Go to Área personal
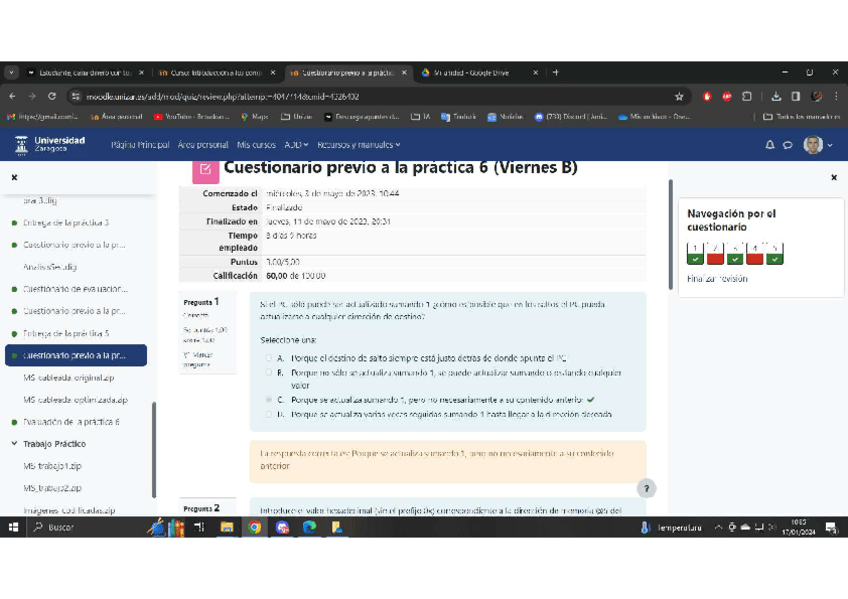Screen dimensions: 848x599 click(x=203, y=144)
